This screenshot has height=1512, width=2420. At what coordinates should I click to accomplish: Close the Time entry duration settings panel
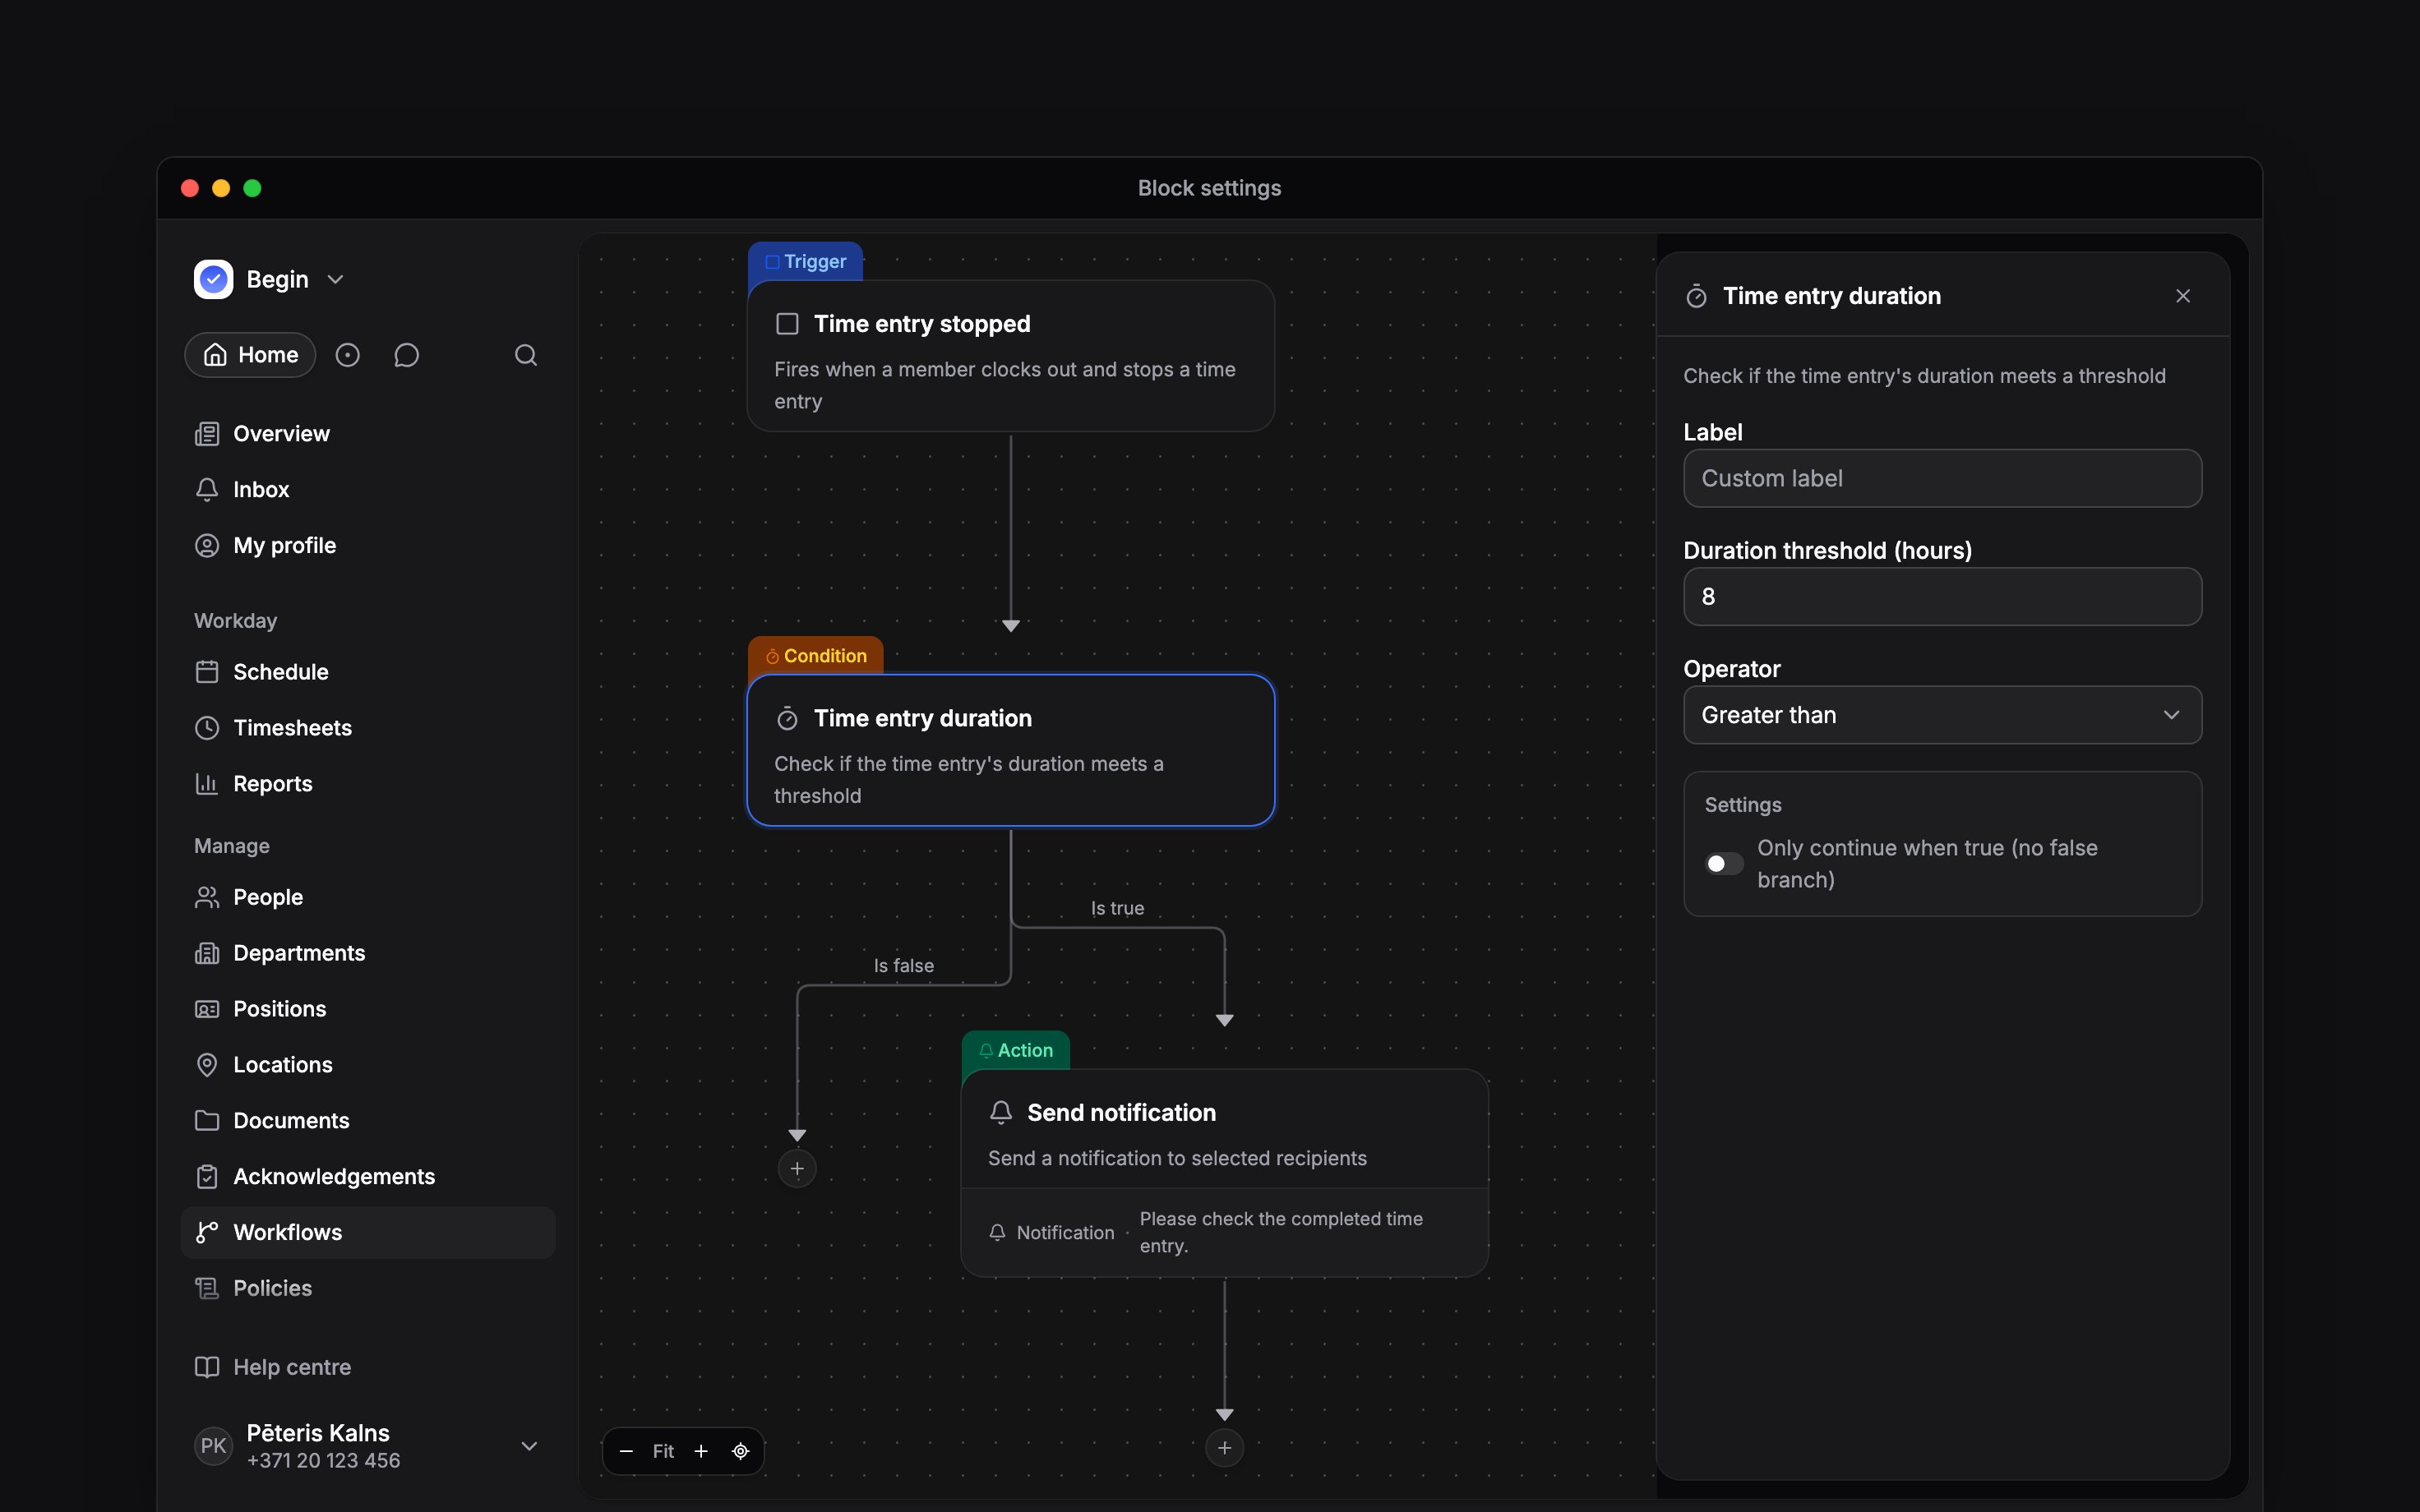[x=2183, y=296]
